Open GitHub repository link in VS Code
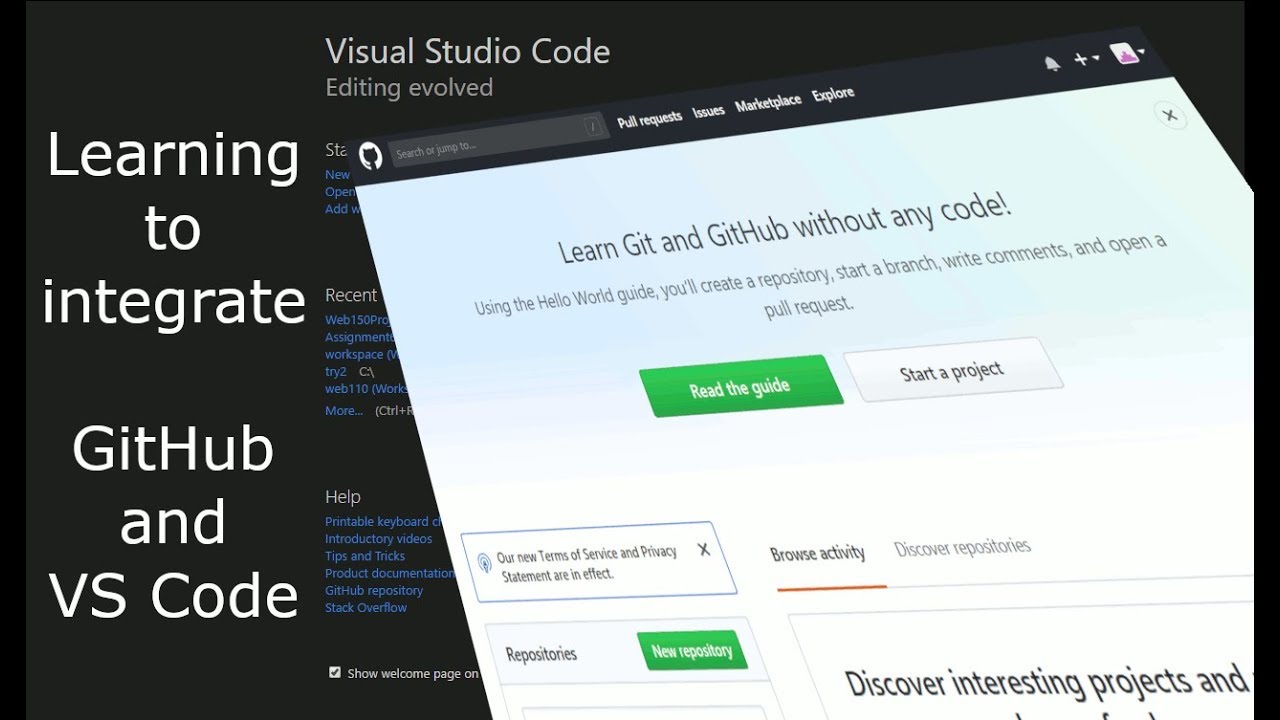Viewport: 1280px width, 720px height. pyautogui.click(x=374, y=590)
